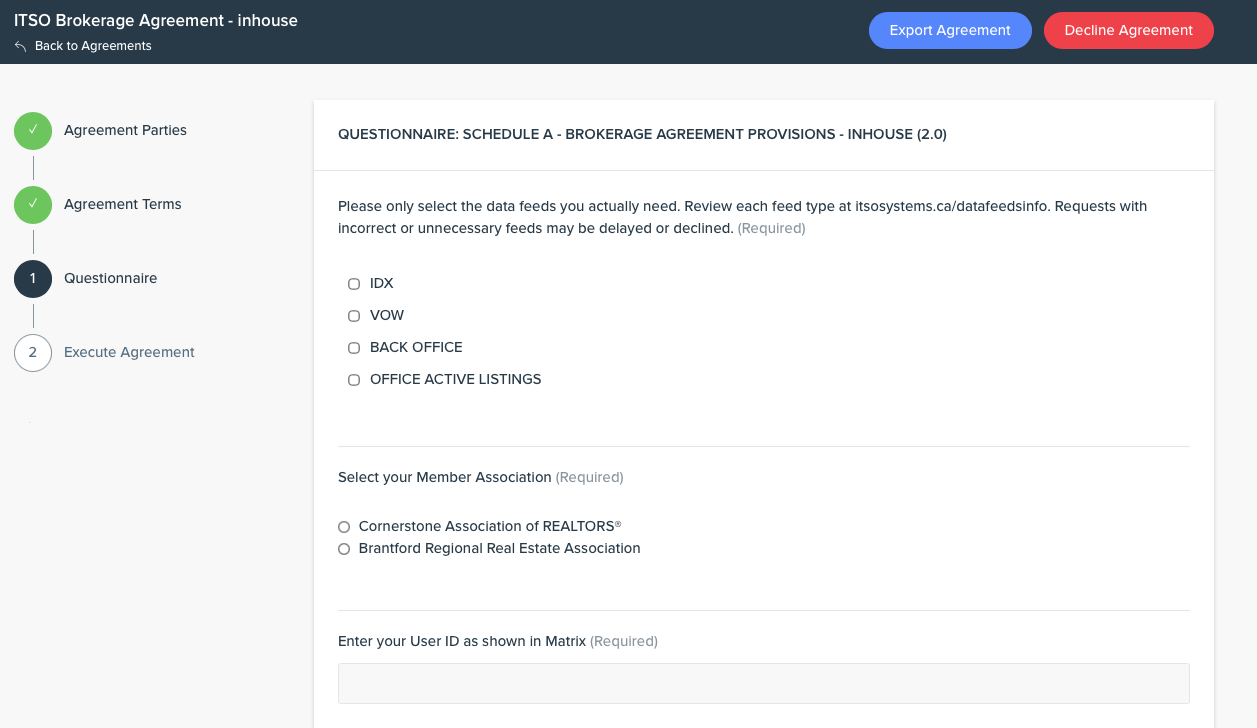Select Brantford Regional Real Estate Association
Viewport: 1257px width, 728px height.
[x=344, y=549]
